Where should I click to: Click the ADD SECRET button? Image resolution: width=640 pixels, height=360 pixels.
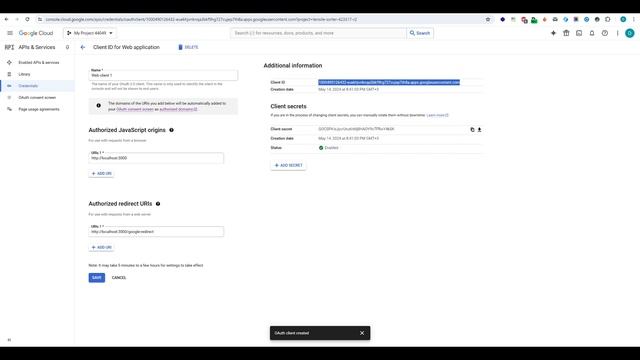(288, 165)
